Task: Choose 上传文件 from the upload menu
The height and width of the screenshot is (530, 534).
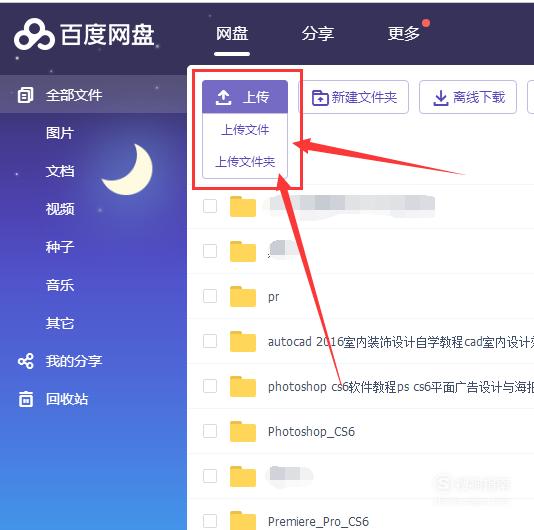Action: 245,130
